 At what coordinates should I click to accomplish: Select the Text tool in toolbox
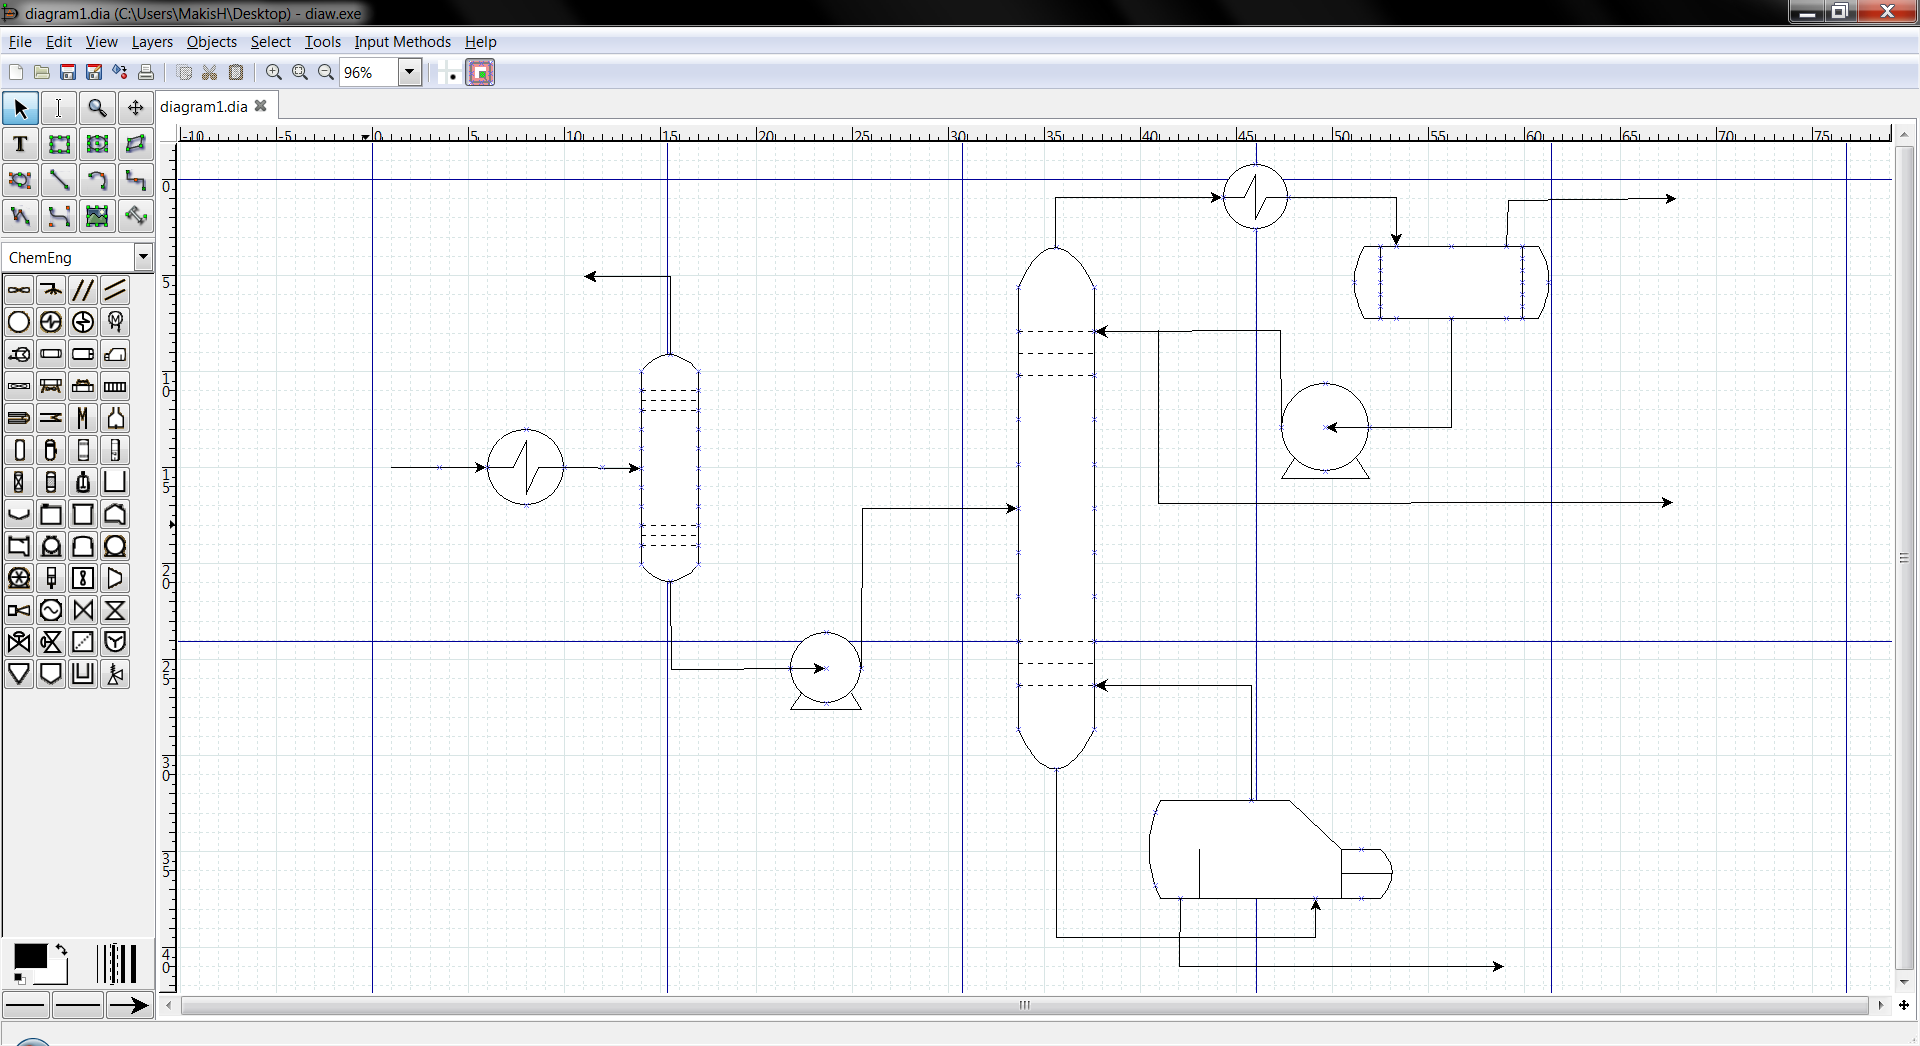click(x=20, y=144)
